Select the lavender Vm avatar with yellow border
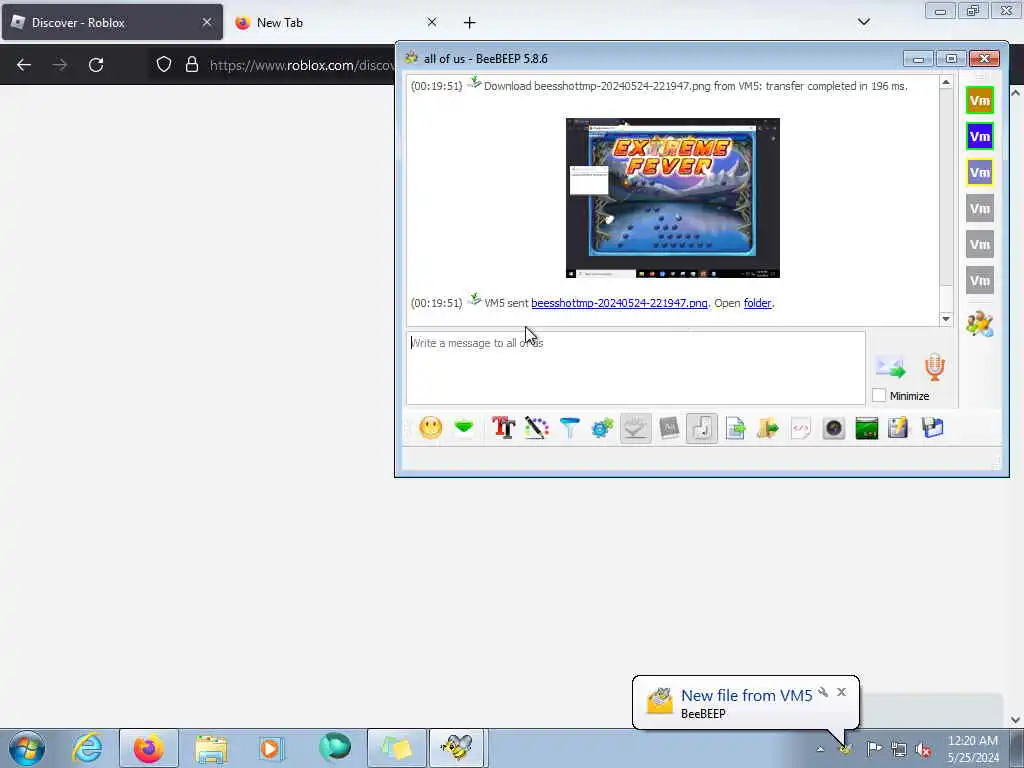Viewport: 1024px width, 768px height. [x=980, y=172]
